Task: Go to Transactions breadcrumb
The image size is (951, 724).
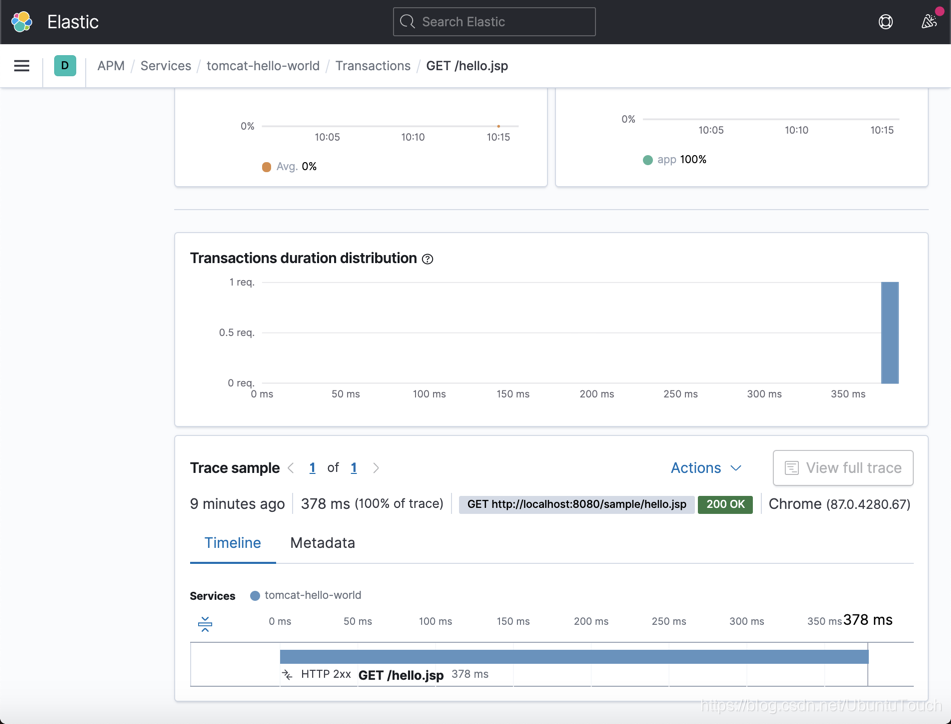Action: pyautogui.click(x=372, y=65)
